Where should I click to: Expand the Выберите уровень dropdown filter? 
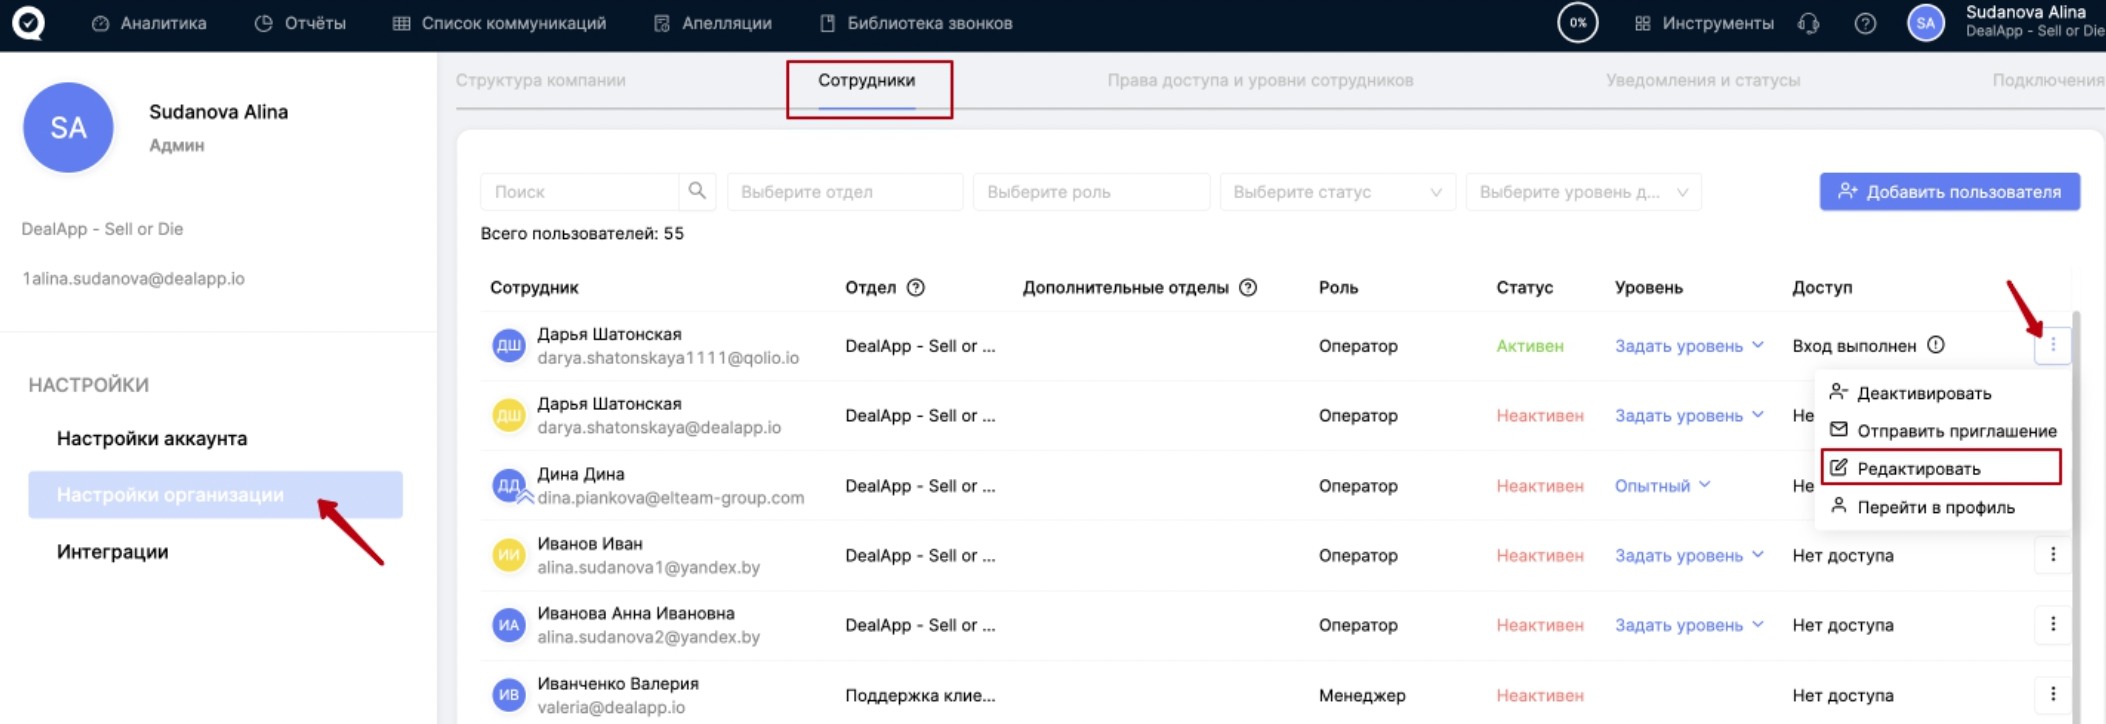[x=1582, y=192]
